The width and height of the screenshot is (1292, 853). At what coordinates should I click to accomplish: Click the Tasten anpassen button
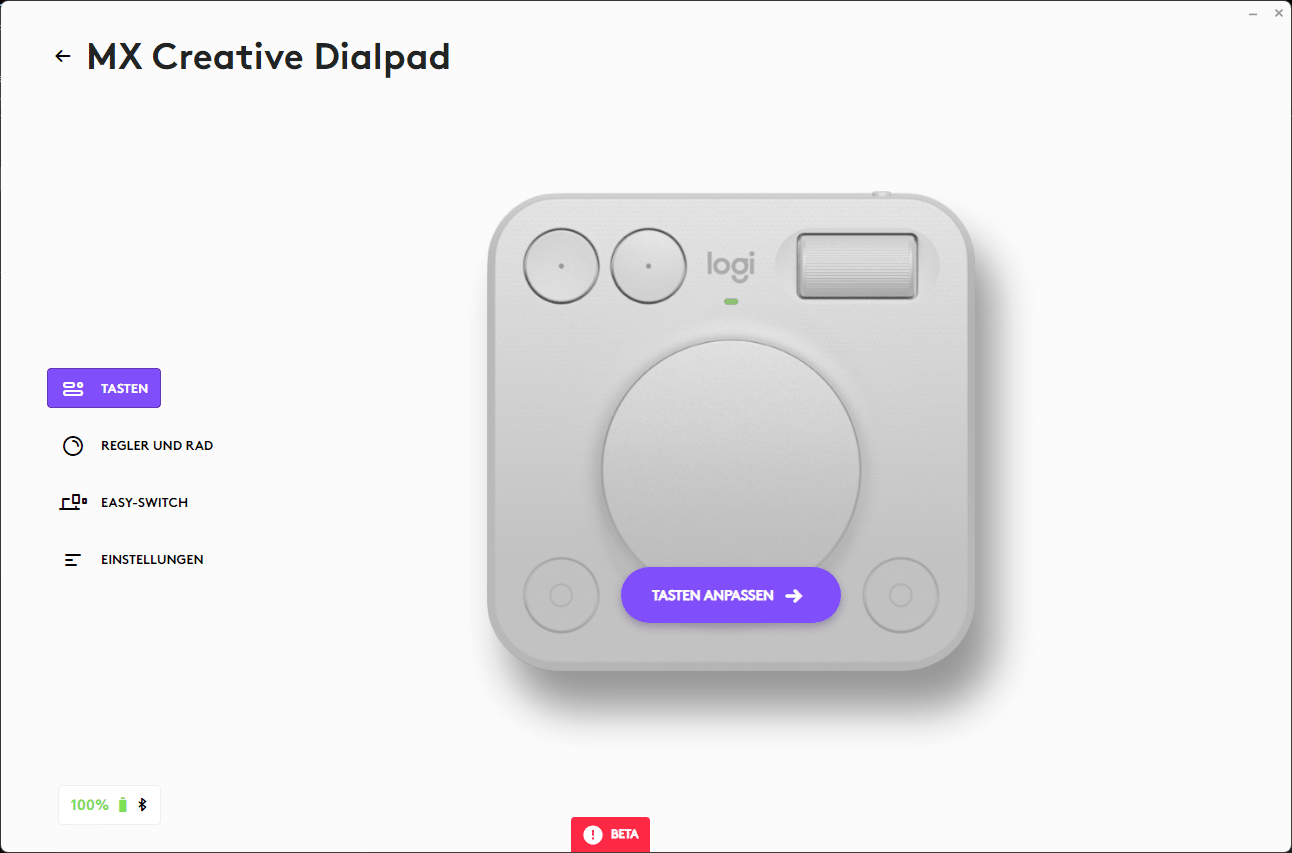[x=731, y=595]
